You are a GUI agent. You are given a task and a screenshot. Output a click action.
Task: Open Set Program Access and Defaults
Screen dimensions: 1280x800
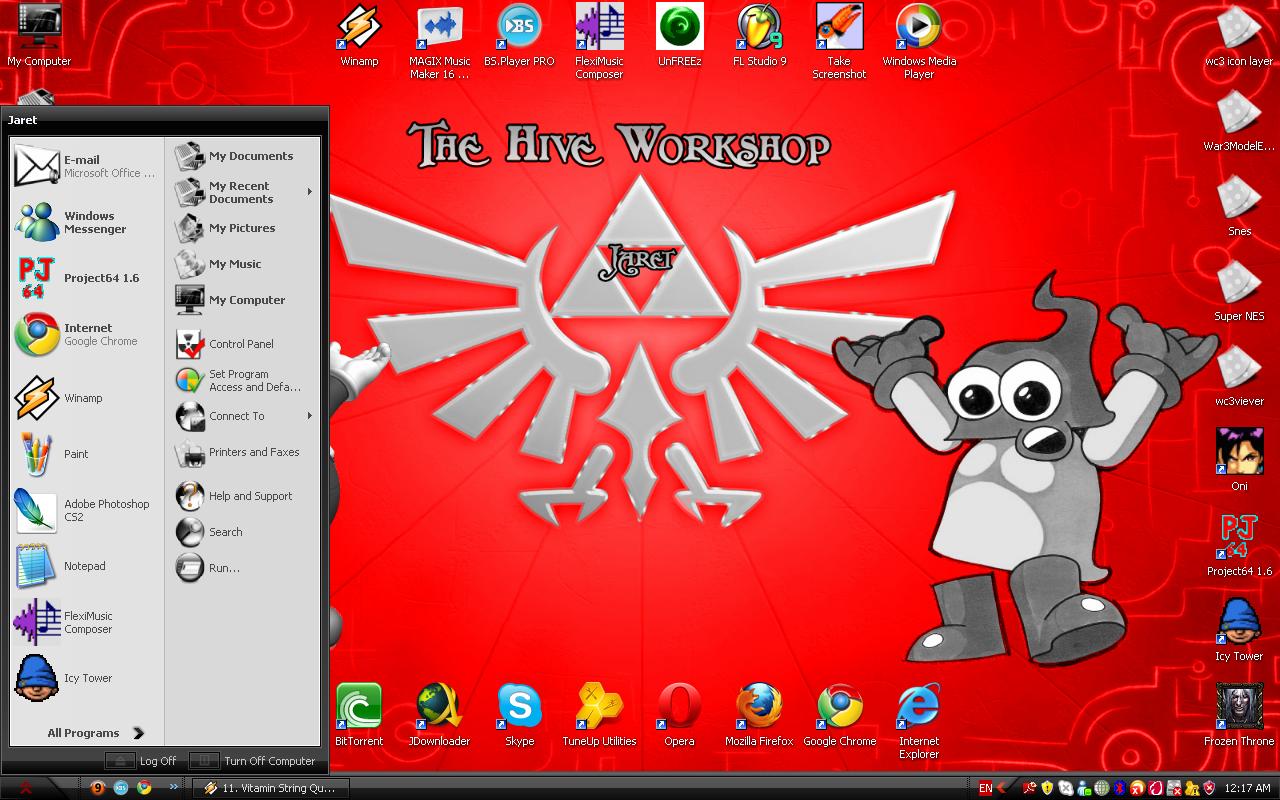coord(243,380)
